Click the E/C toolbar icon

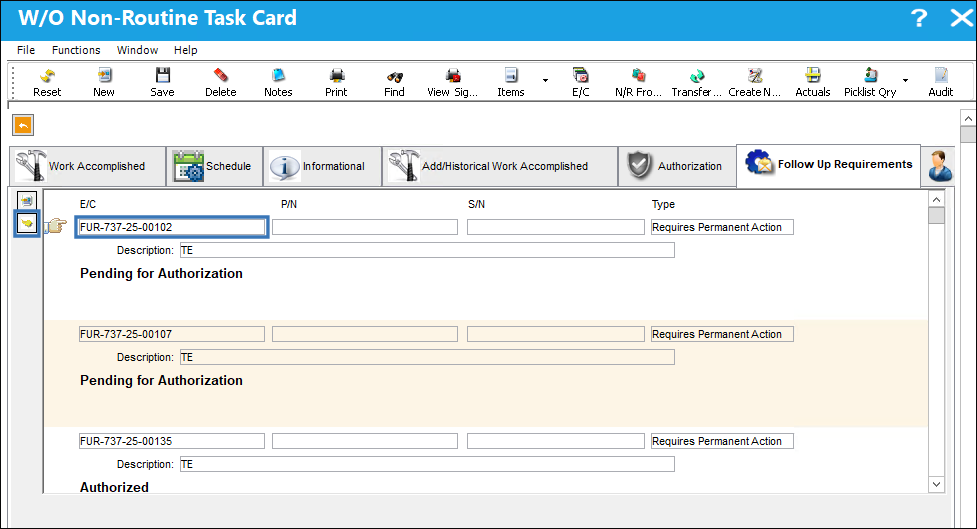(580, 83)
